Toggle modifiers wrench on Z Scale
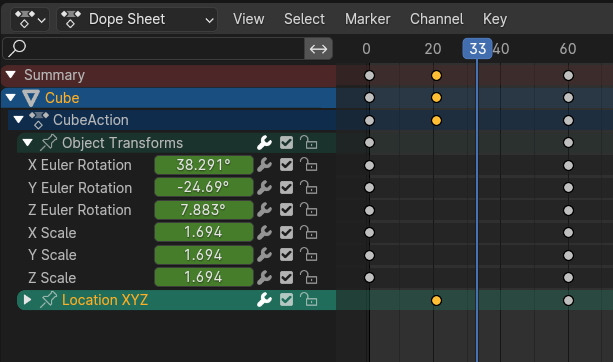This screenshot has width=613, height=362. click(x=264, y=278)
